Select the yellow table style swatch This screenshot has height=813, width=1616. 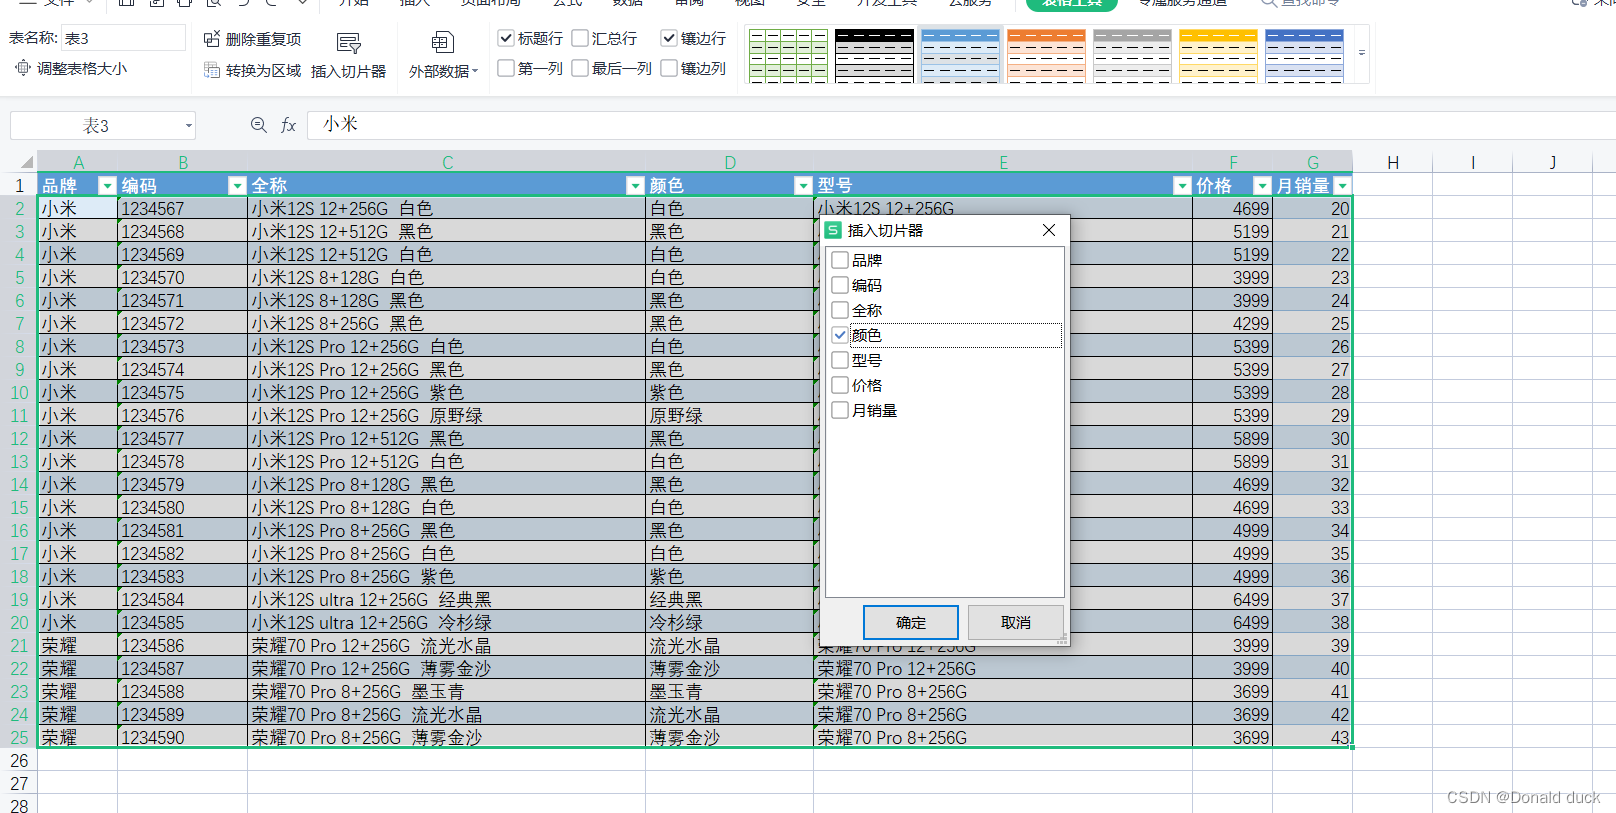[1218, 56]
